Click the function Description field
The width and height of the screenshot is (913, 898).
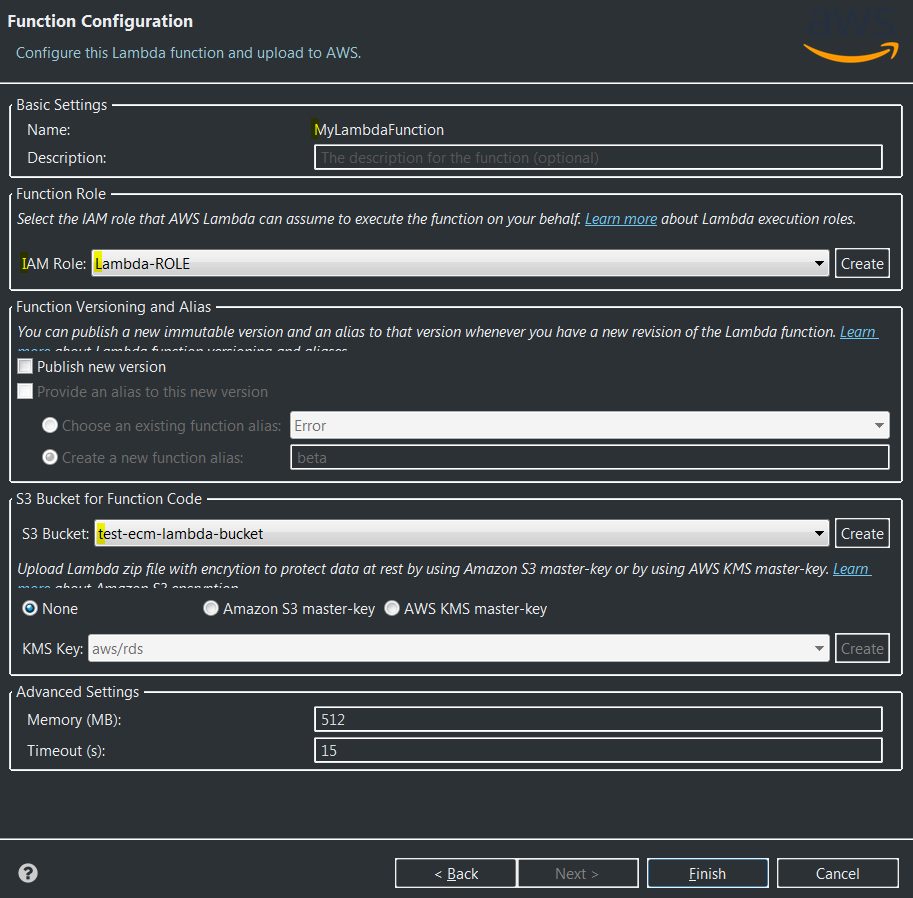coord(598,158)
